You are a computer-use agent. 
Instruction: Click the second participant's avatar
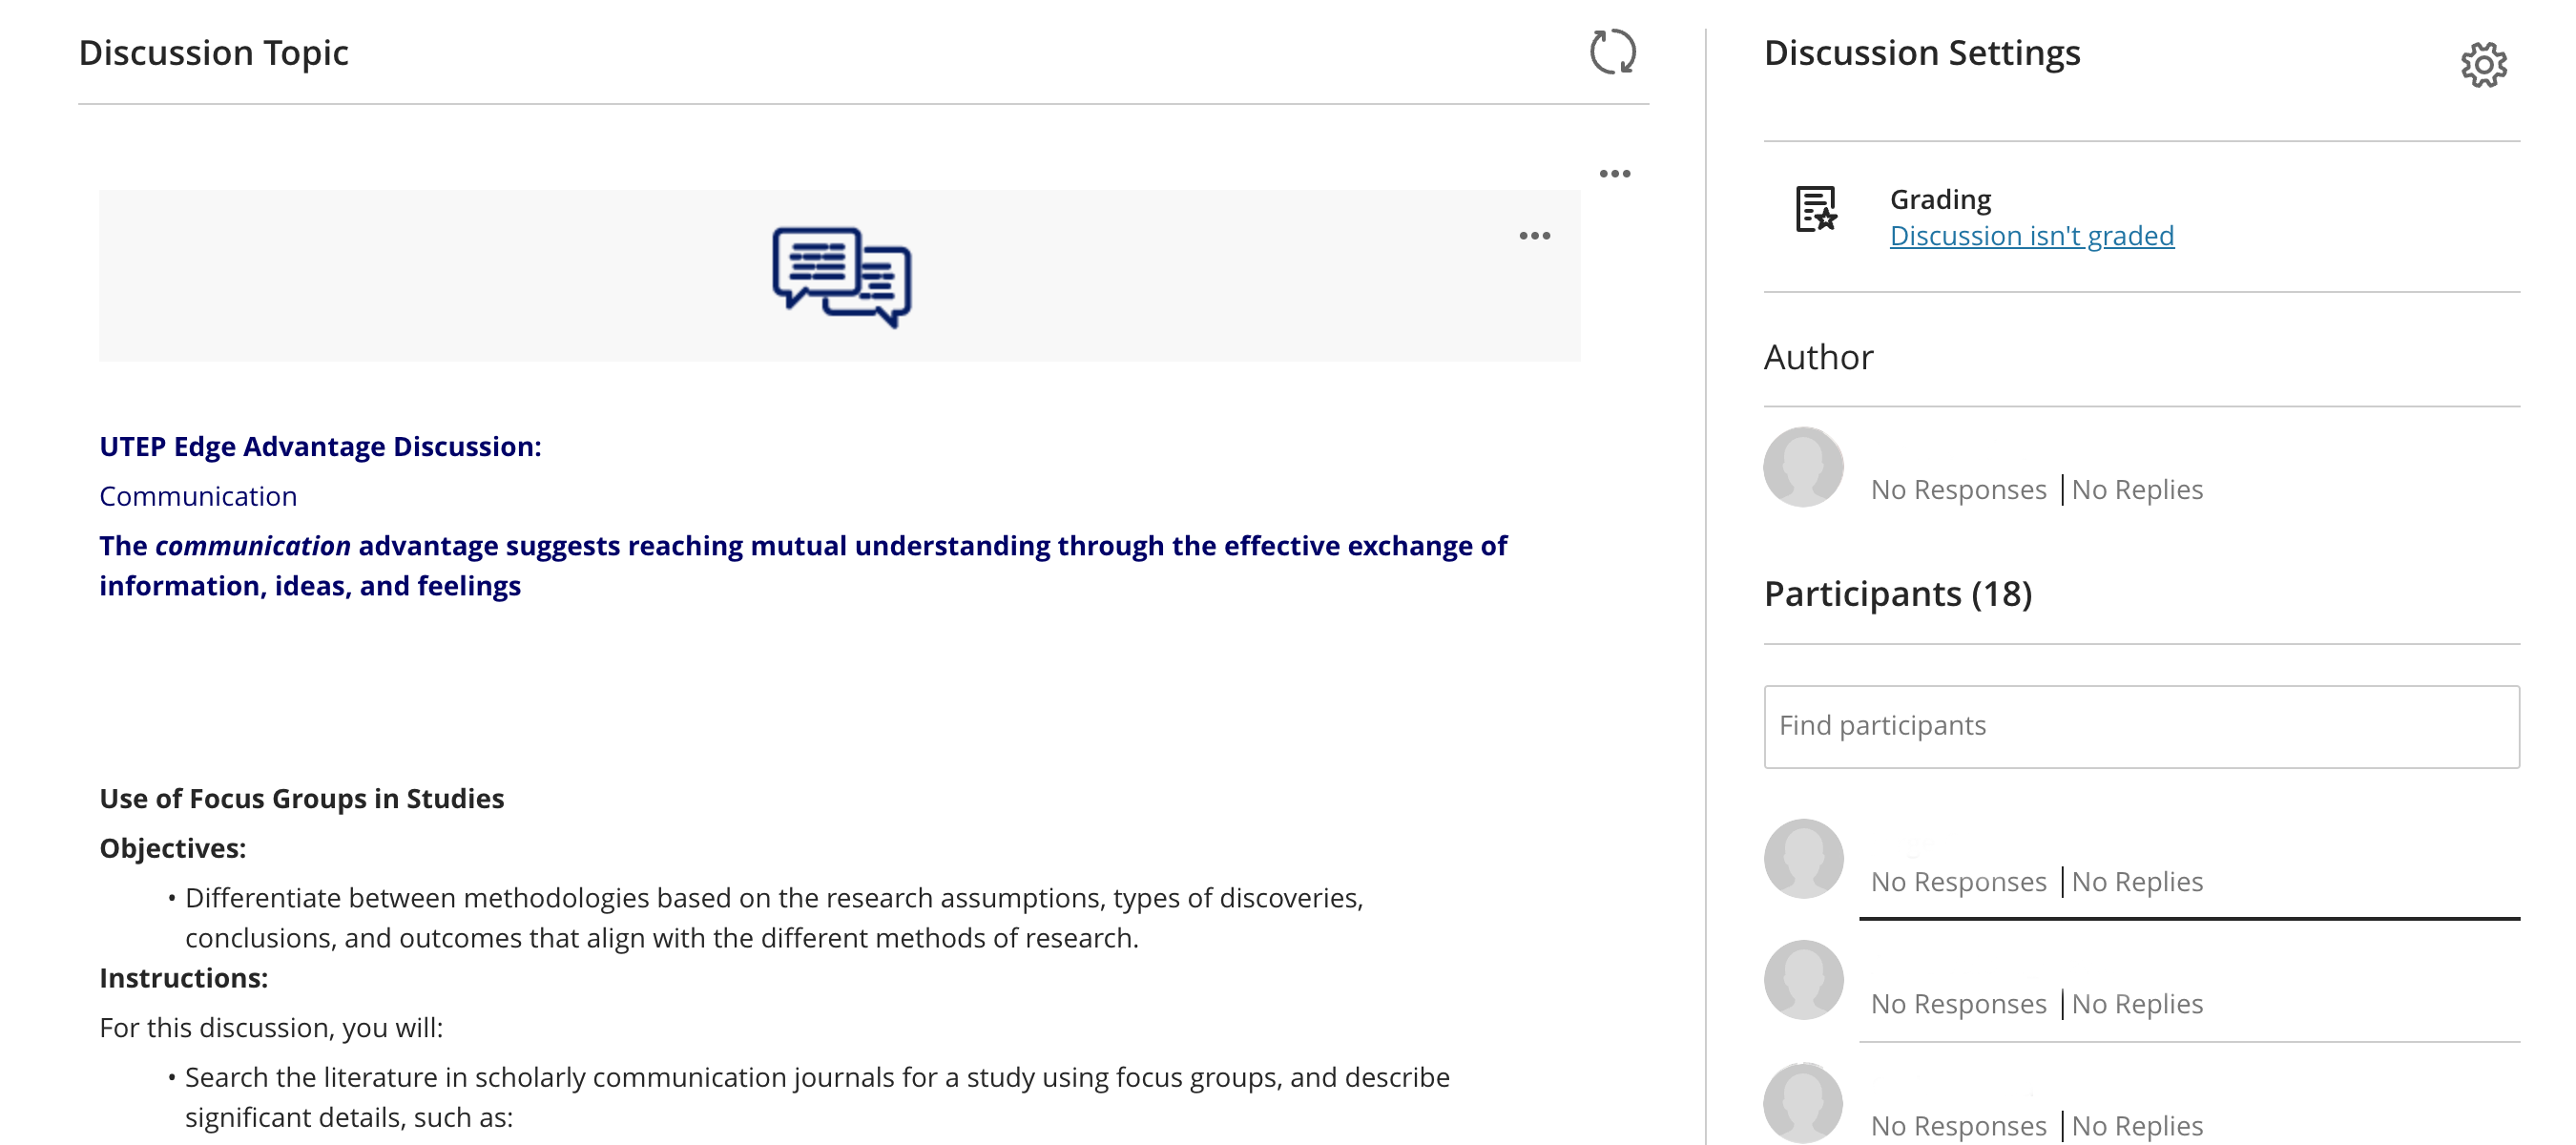pyautogui.click(x=1803, y=980)
